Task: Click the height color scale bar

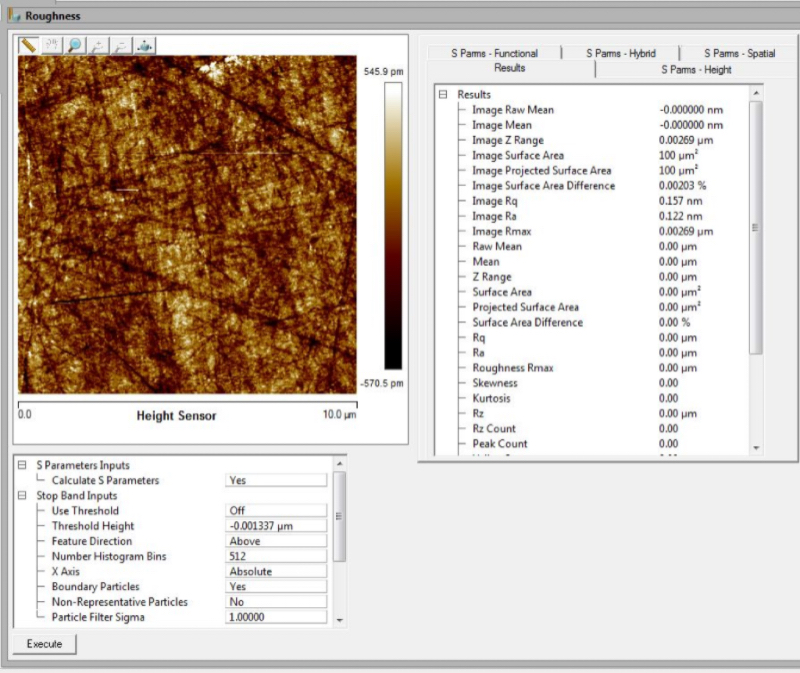Action: (x=394, y=226)
